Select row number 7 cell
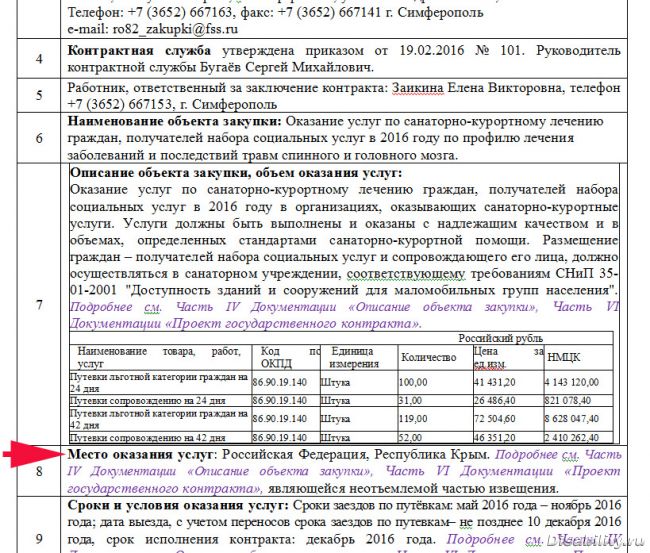This screenshot has height=553, width=650. click(x=39, y=305)
